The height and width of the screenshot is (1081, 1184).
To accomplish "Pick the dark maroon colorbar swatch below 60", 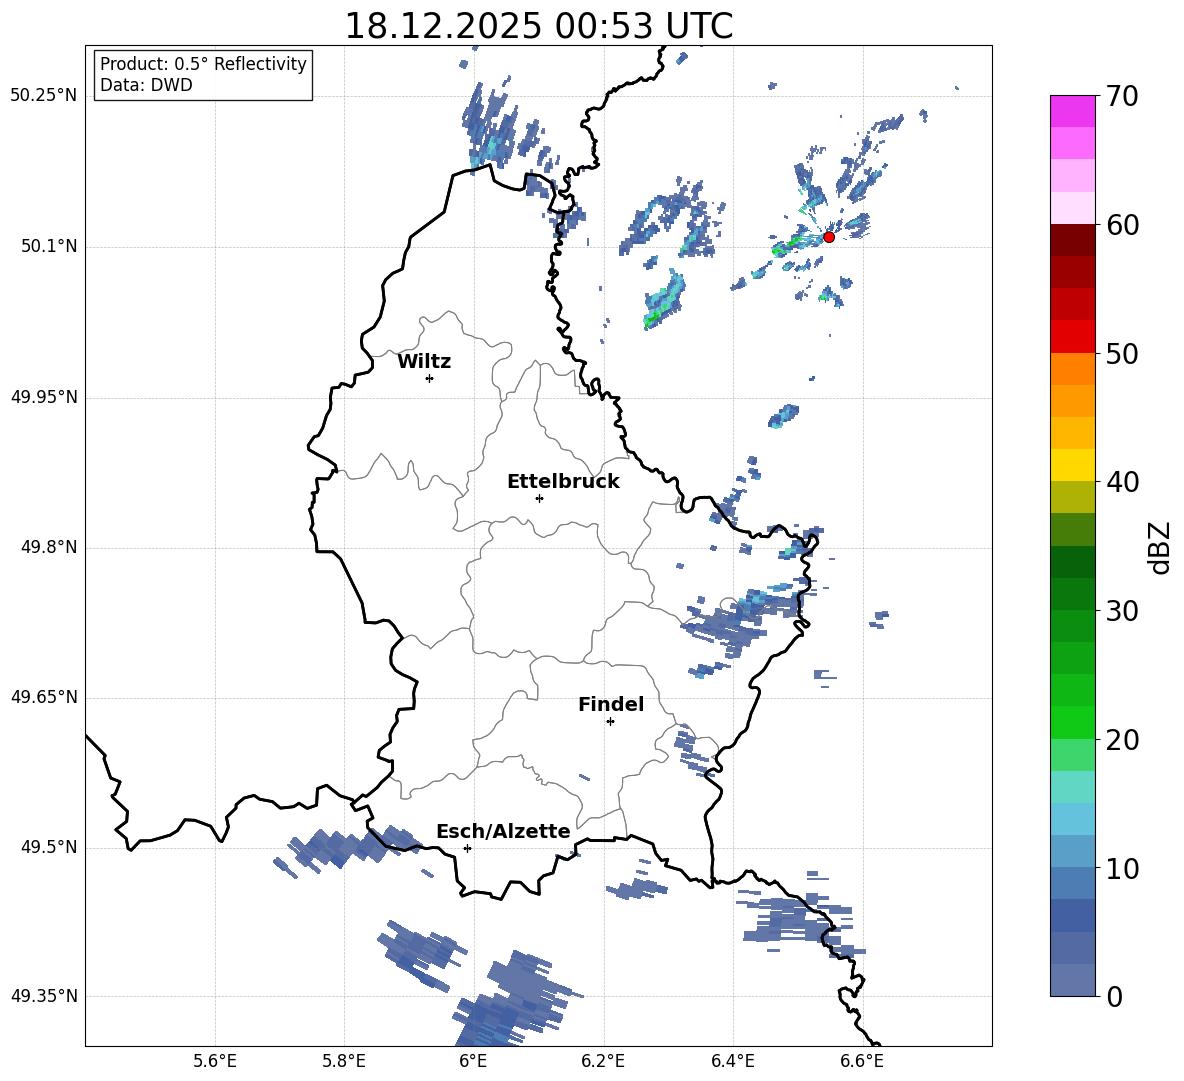I will [x=1073, y=240].
